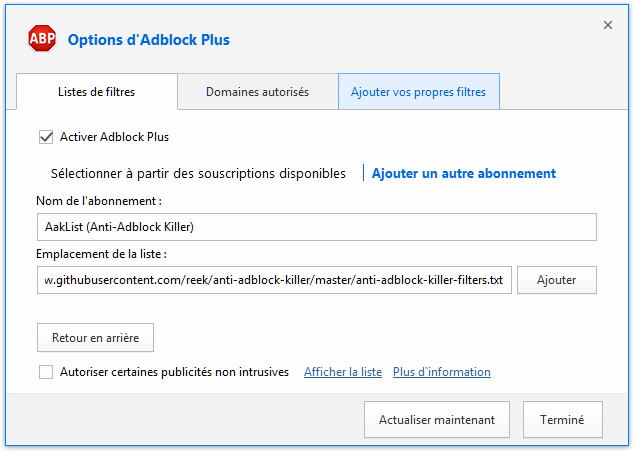Screen dimensions: 634x452
Task: Click the Options d'Adblock Plus title
Action: coord(149,40)
